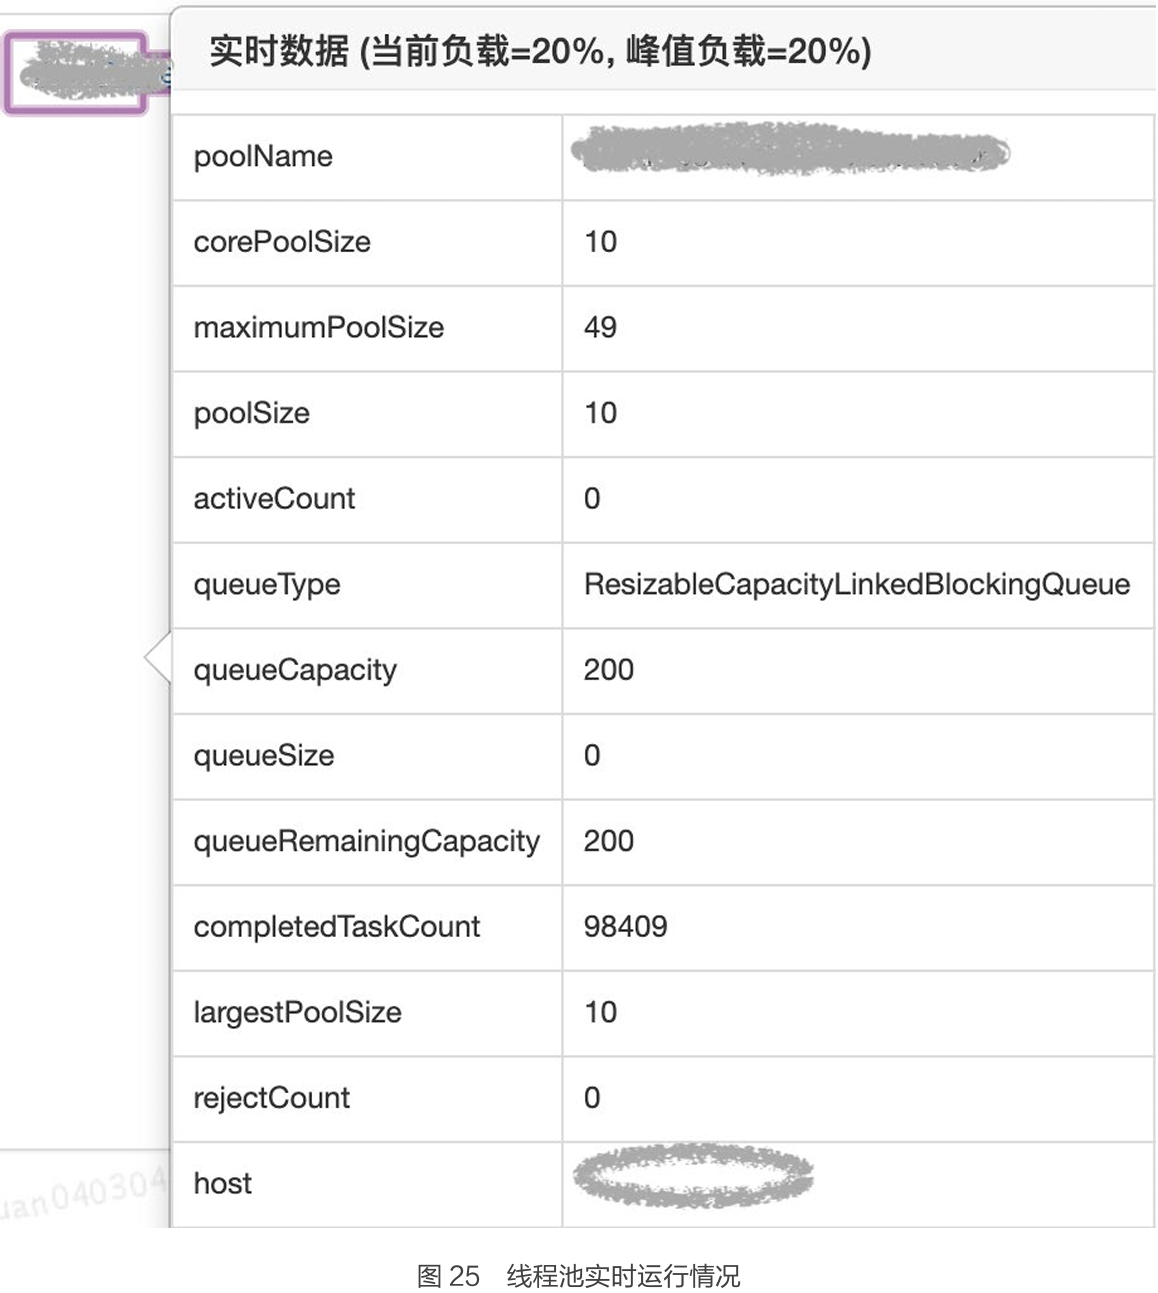The height and width of the screenshot is (1293, 1158).
Task: Select the activeCount value 0
Action: coord(592,499)
